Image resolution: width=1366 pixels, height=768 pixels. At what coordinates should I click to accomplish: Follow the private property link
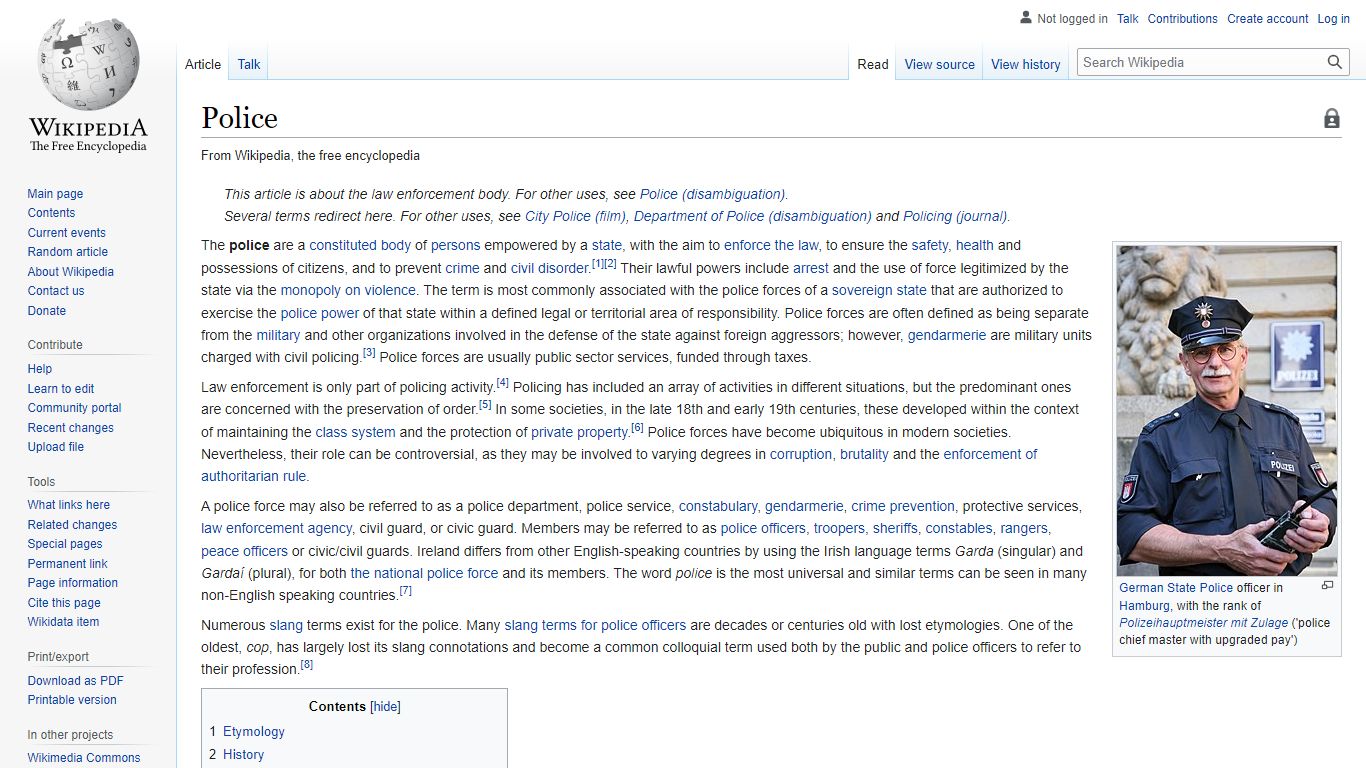click(580, 432)
